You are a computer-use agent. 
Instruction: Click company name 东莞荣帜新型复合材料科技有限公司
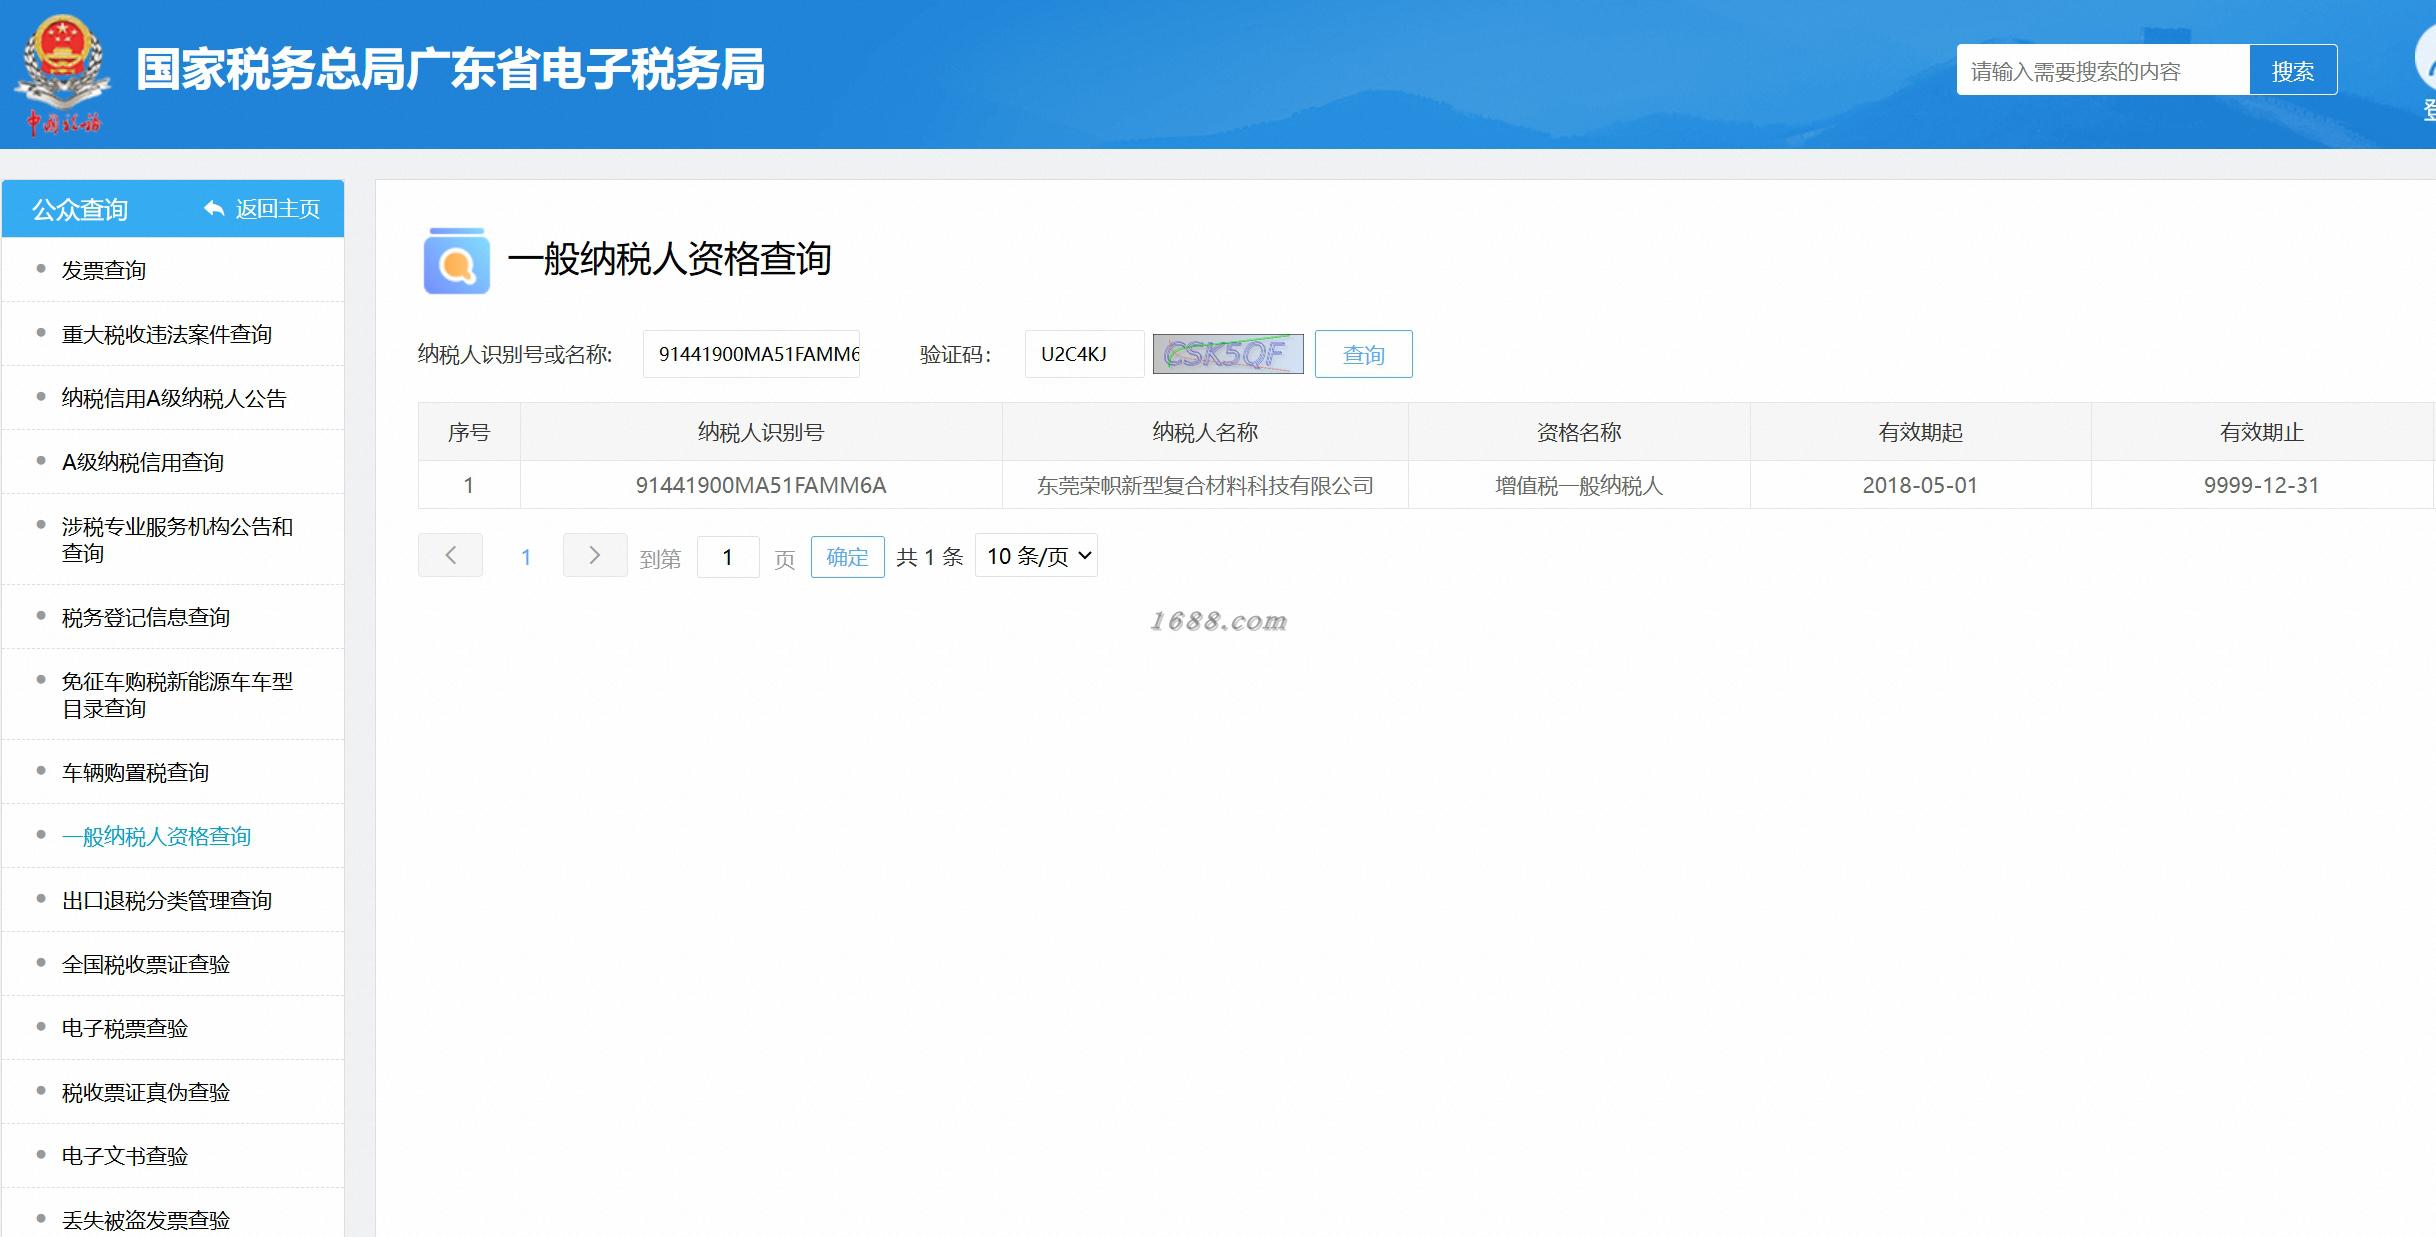point(1205,485)
